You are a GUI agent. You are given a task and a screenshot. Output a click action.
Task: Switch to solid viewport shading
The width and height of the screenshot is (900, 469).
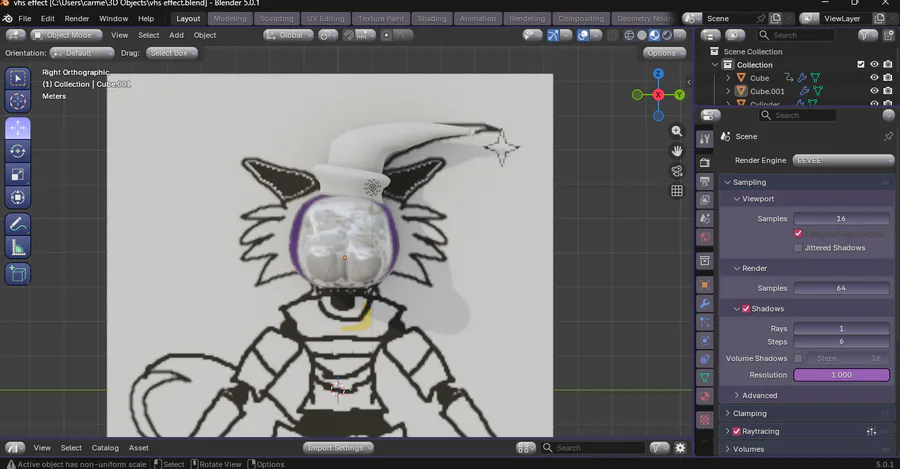tap(642, 36)
